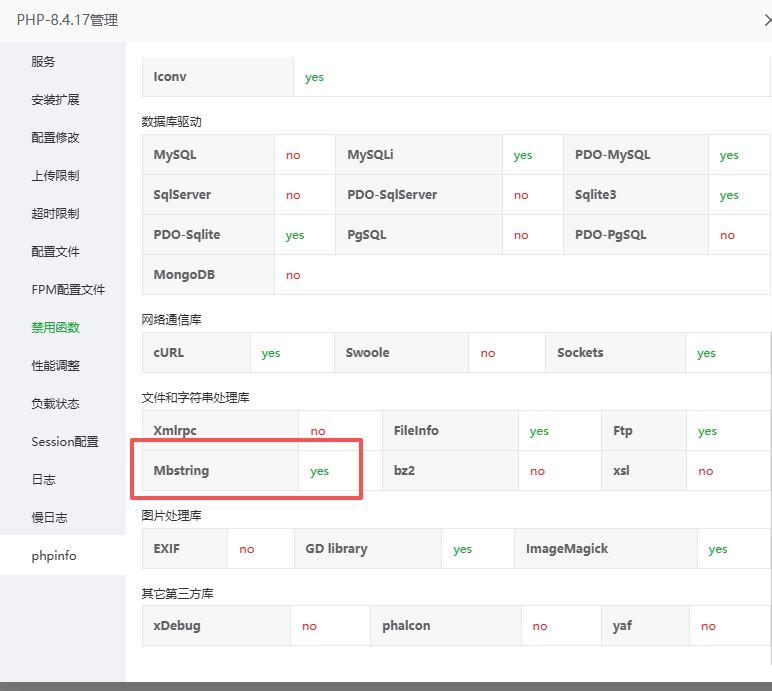Go to 性能调整 settings
The image size is (772, 691).
(55, 366)
